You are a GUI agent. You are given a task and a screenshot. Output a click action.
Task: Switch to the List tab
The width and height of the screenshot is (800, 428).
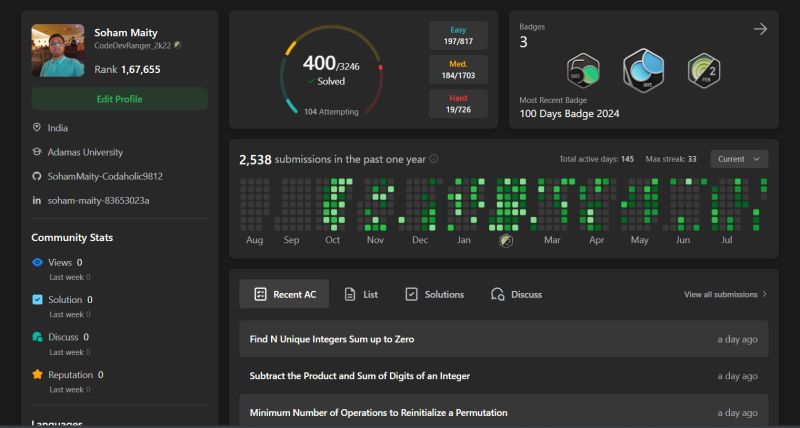[361, 294]
